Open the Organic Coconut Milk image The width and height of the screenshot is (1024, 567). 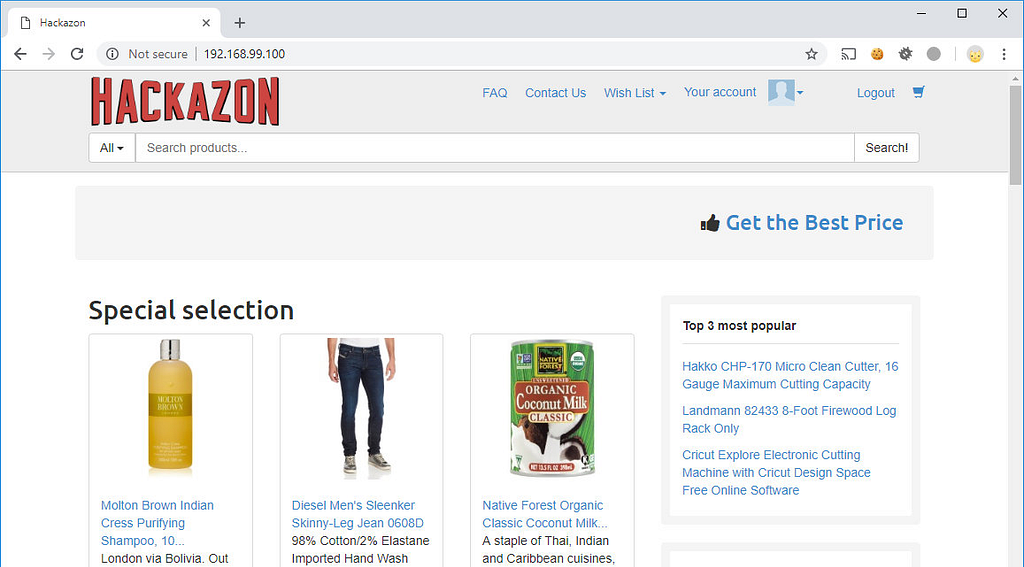[x=552, y=408]
